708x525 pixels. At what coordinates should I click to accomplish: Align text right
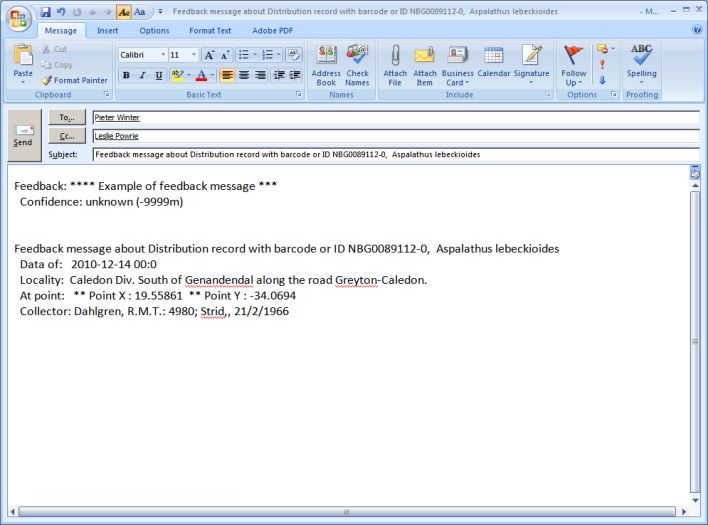[260, 75]
